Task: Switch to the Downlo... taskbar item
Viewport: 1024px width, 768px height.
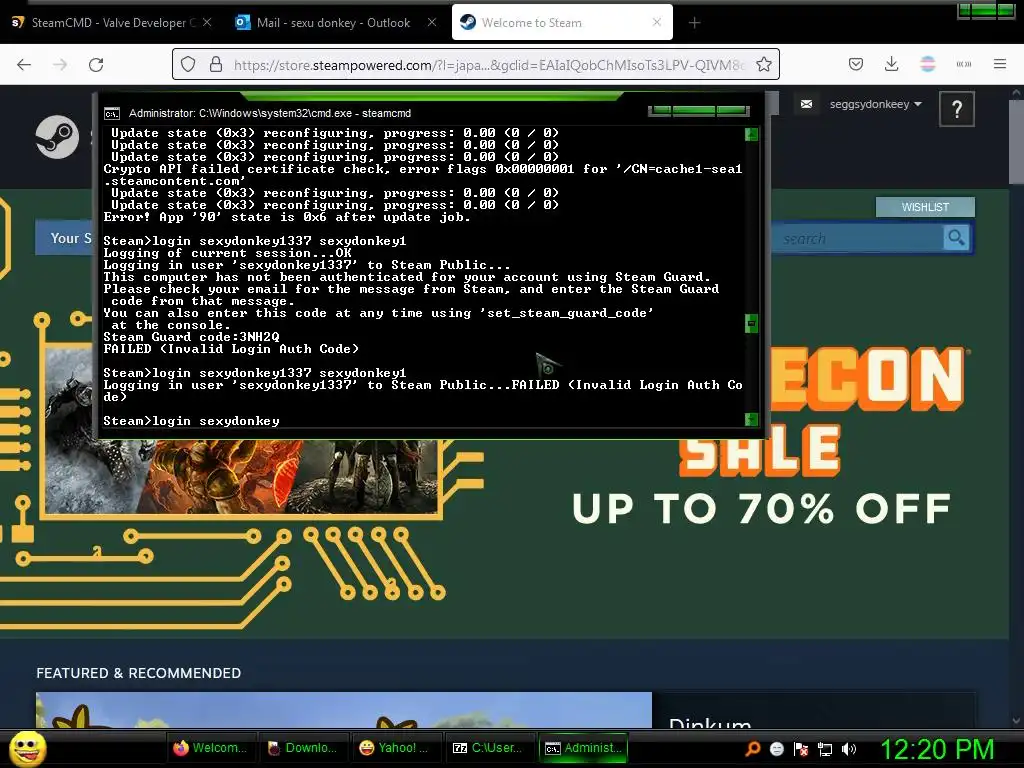Action: click(x=302, y=748)
